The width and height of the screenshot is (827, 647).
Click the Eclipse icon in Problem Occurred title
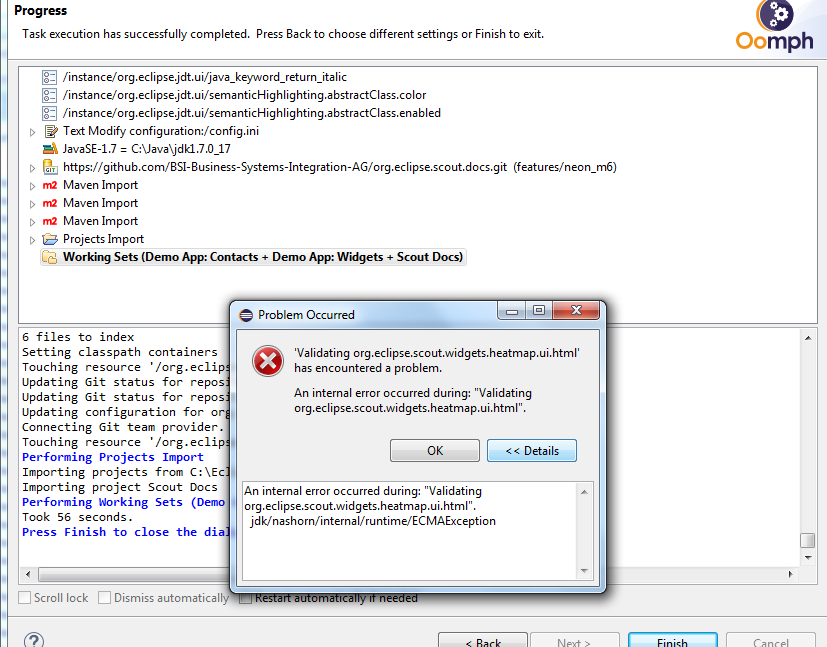coord(246,315)
